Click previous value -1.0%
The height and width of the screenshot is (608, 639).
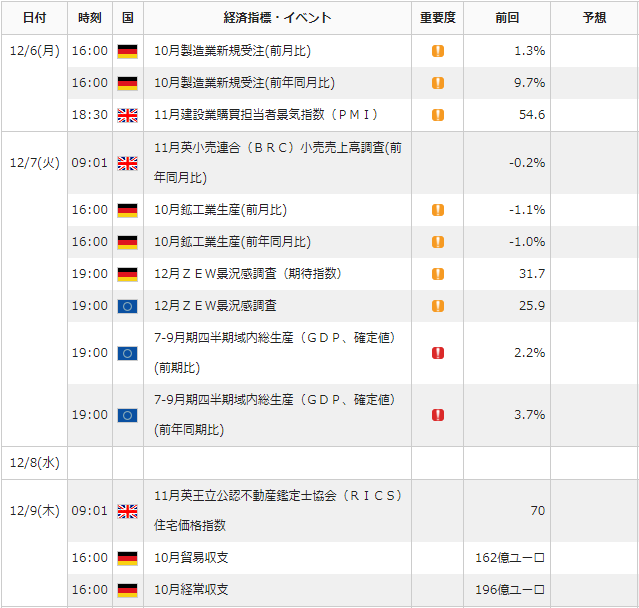click(x=527, y=242)
